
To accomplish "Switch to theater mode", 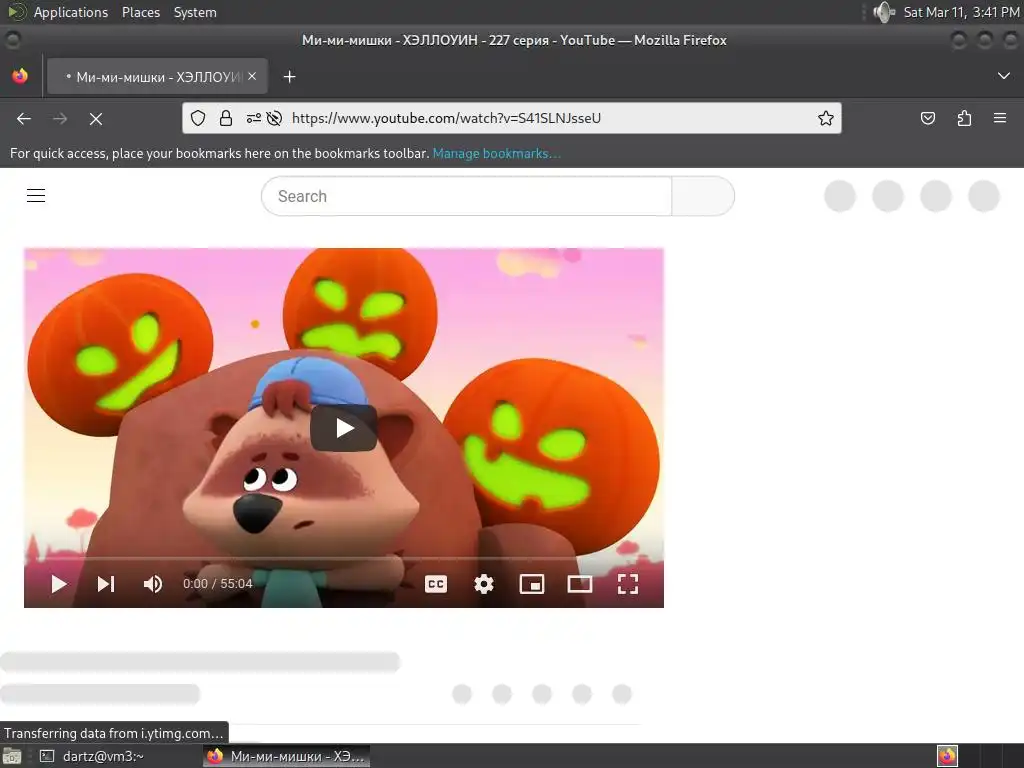I will click(580, 584).
